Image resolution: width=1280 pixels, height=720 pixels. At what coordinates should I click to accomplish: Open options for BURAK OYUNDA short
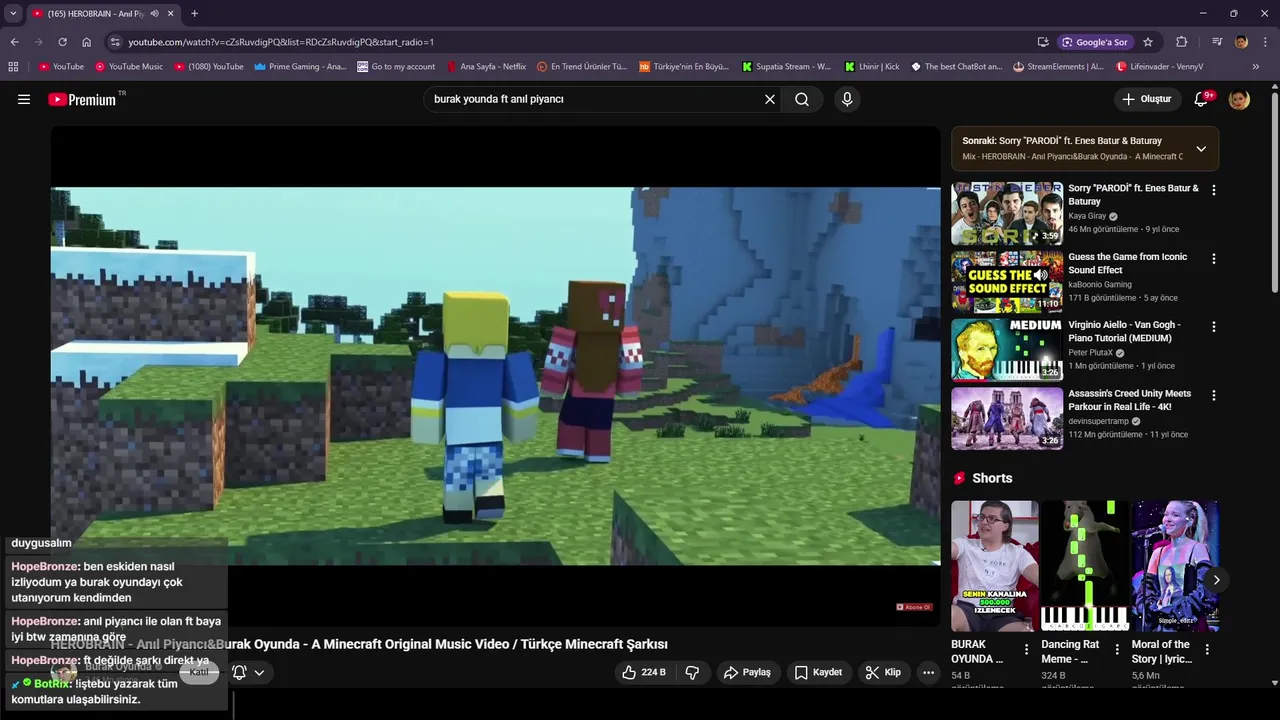coord(1026,649)
